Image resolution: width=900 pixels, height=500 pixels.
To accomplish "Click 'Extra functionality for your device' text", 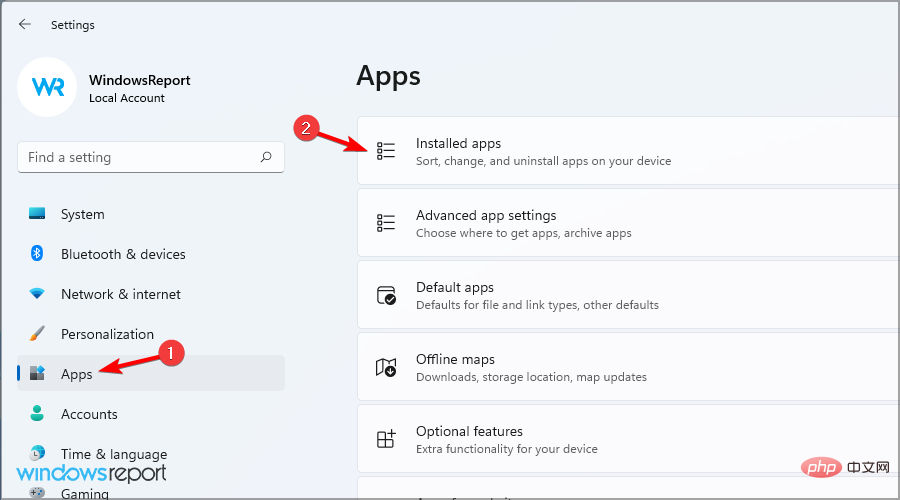I will tap(507, 449).
